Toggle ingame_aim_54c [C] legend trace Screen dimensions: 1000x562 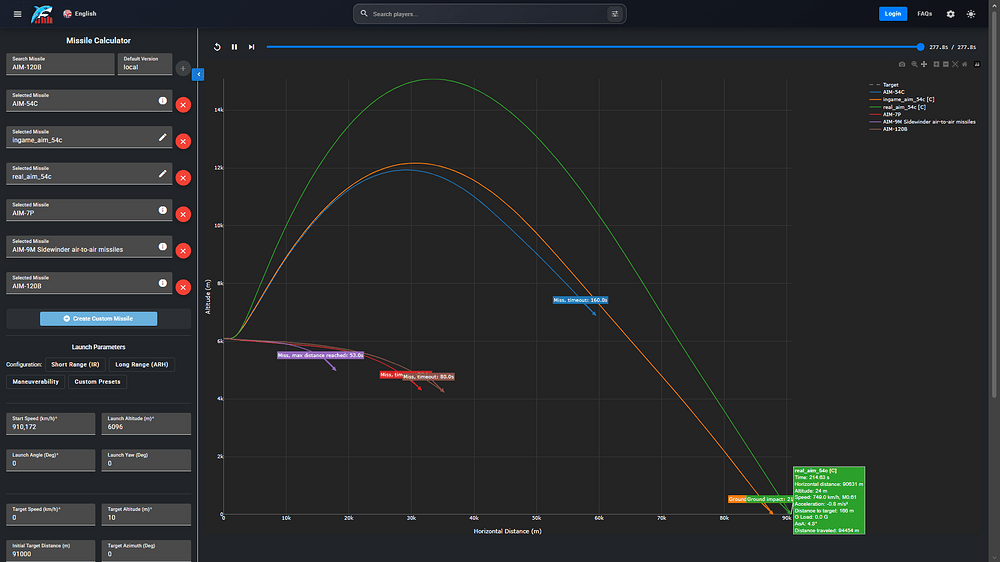point(902,100)
